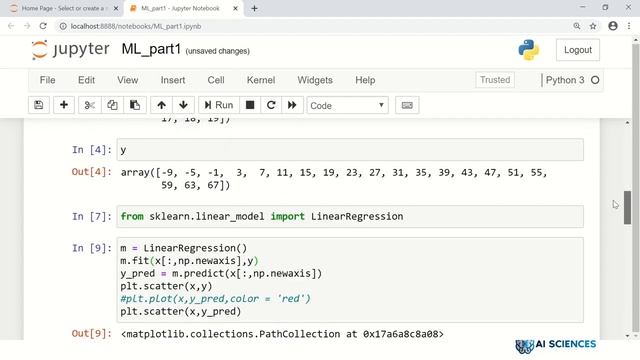Open the browser three-dot menu
This screenshot has height=360, width=640.
tap(629, 26)
